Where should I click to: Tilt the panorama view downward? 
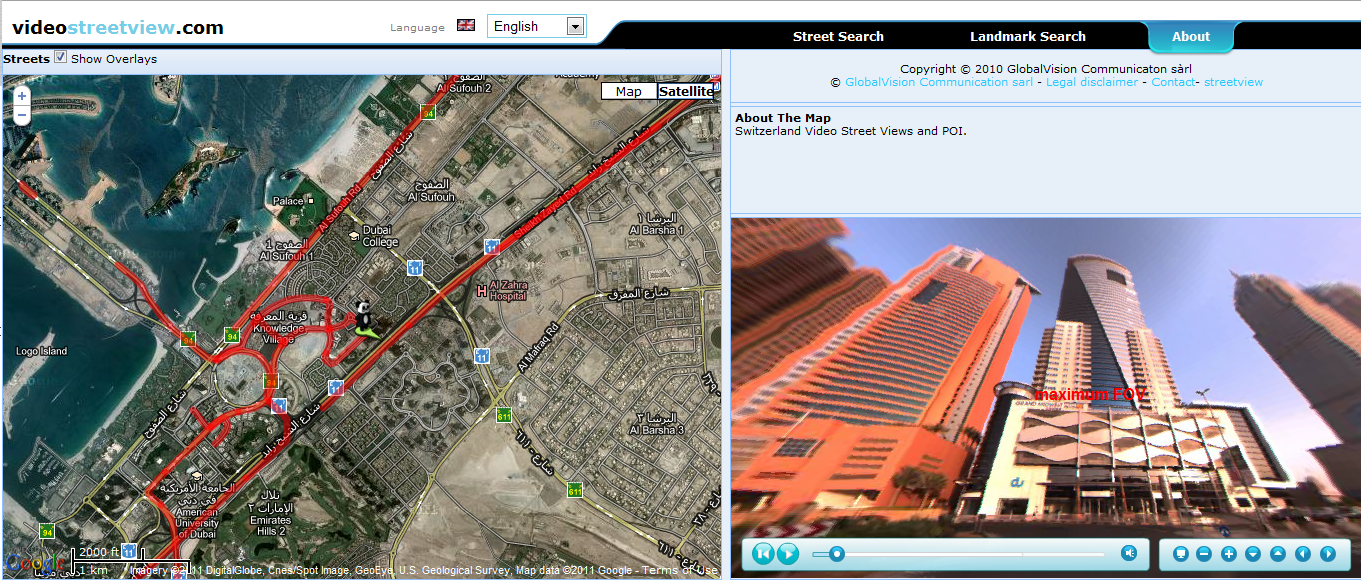1253,554
